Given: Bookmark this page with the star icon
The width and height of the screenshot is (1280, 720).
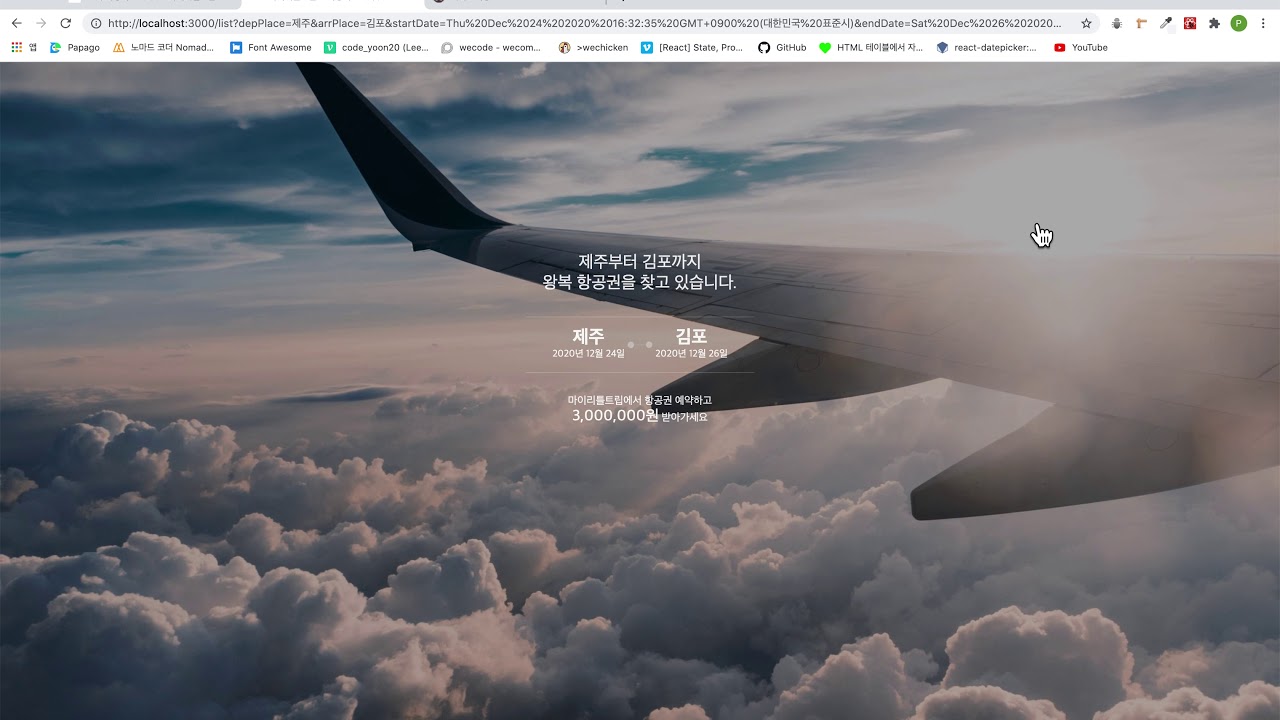Looking at the screenshot, I should click(1086, 23).
